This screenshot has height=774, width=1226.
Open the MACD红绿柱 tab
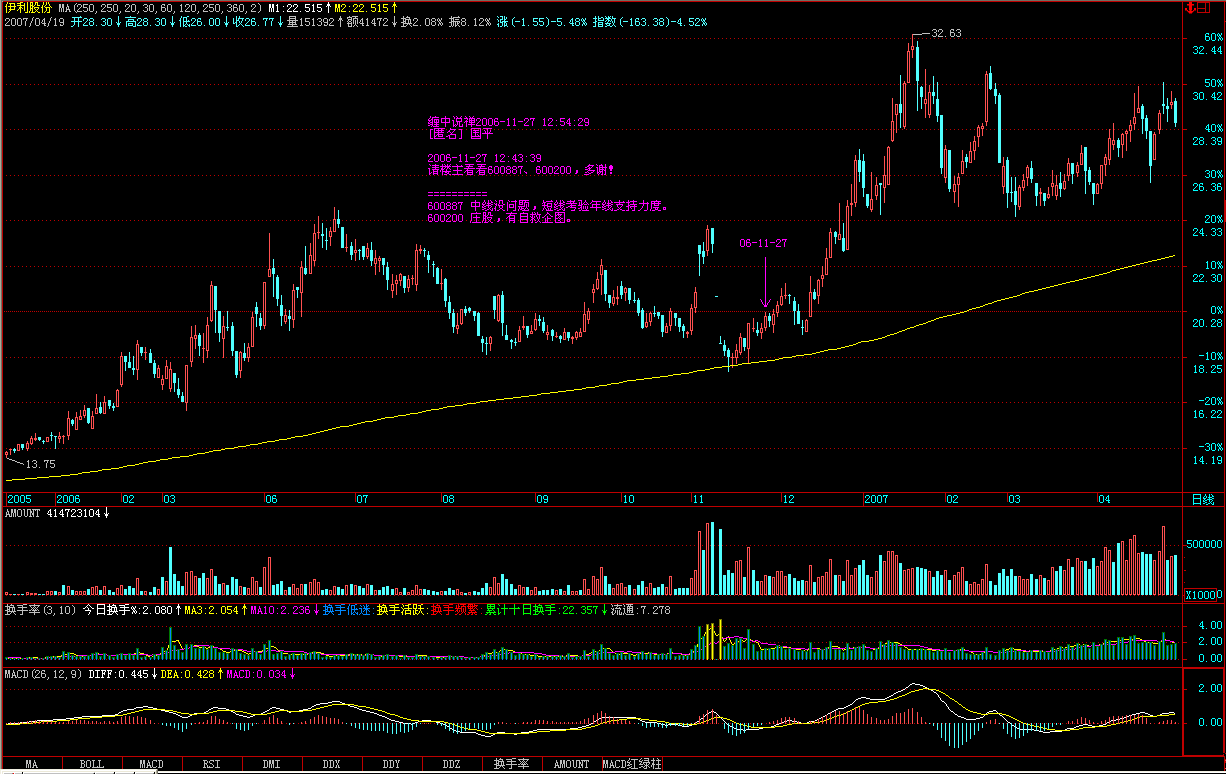(x=631, y=764)
